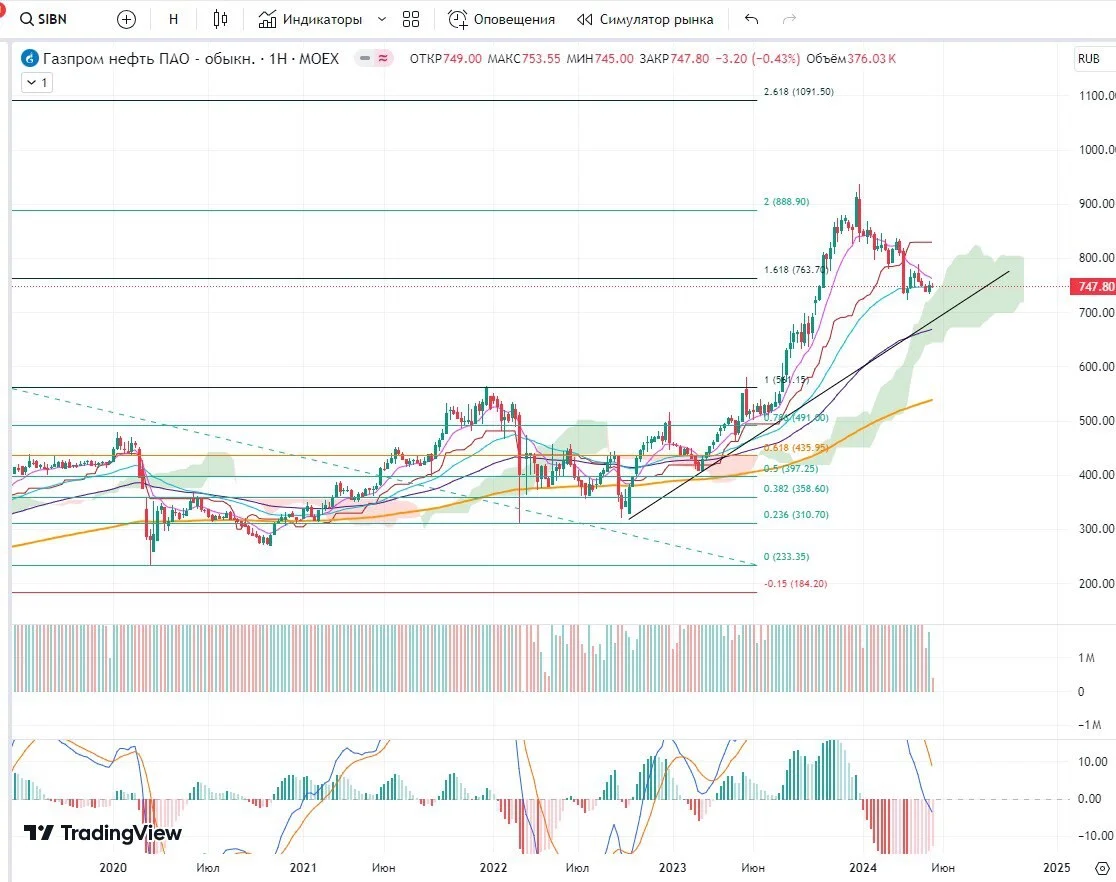Click the Газпром нефть ПАО symbol title

pos(191,58)
